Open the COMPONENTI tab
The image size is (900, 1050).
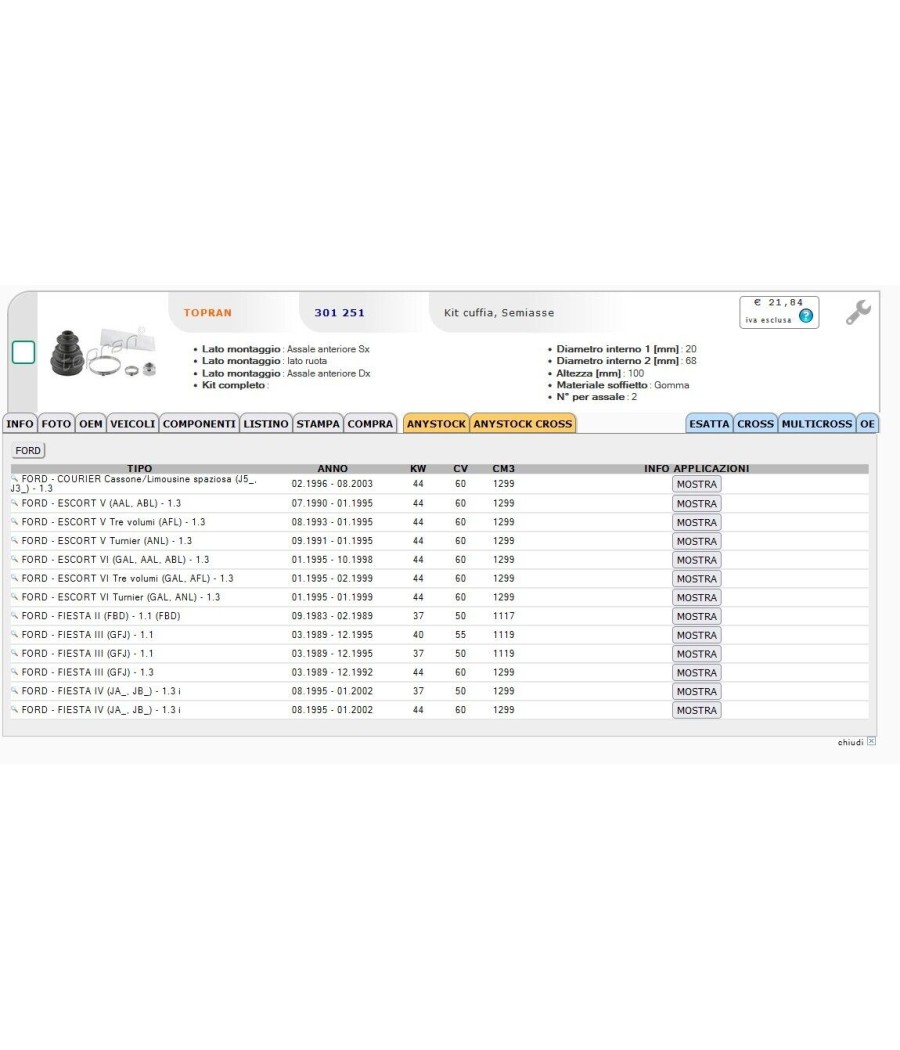[x=200, y=424]
